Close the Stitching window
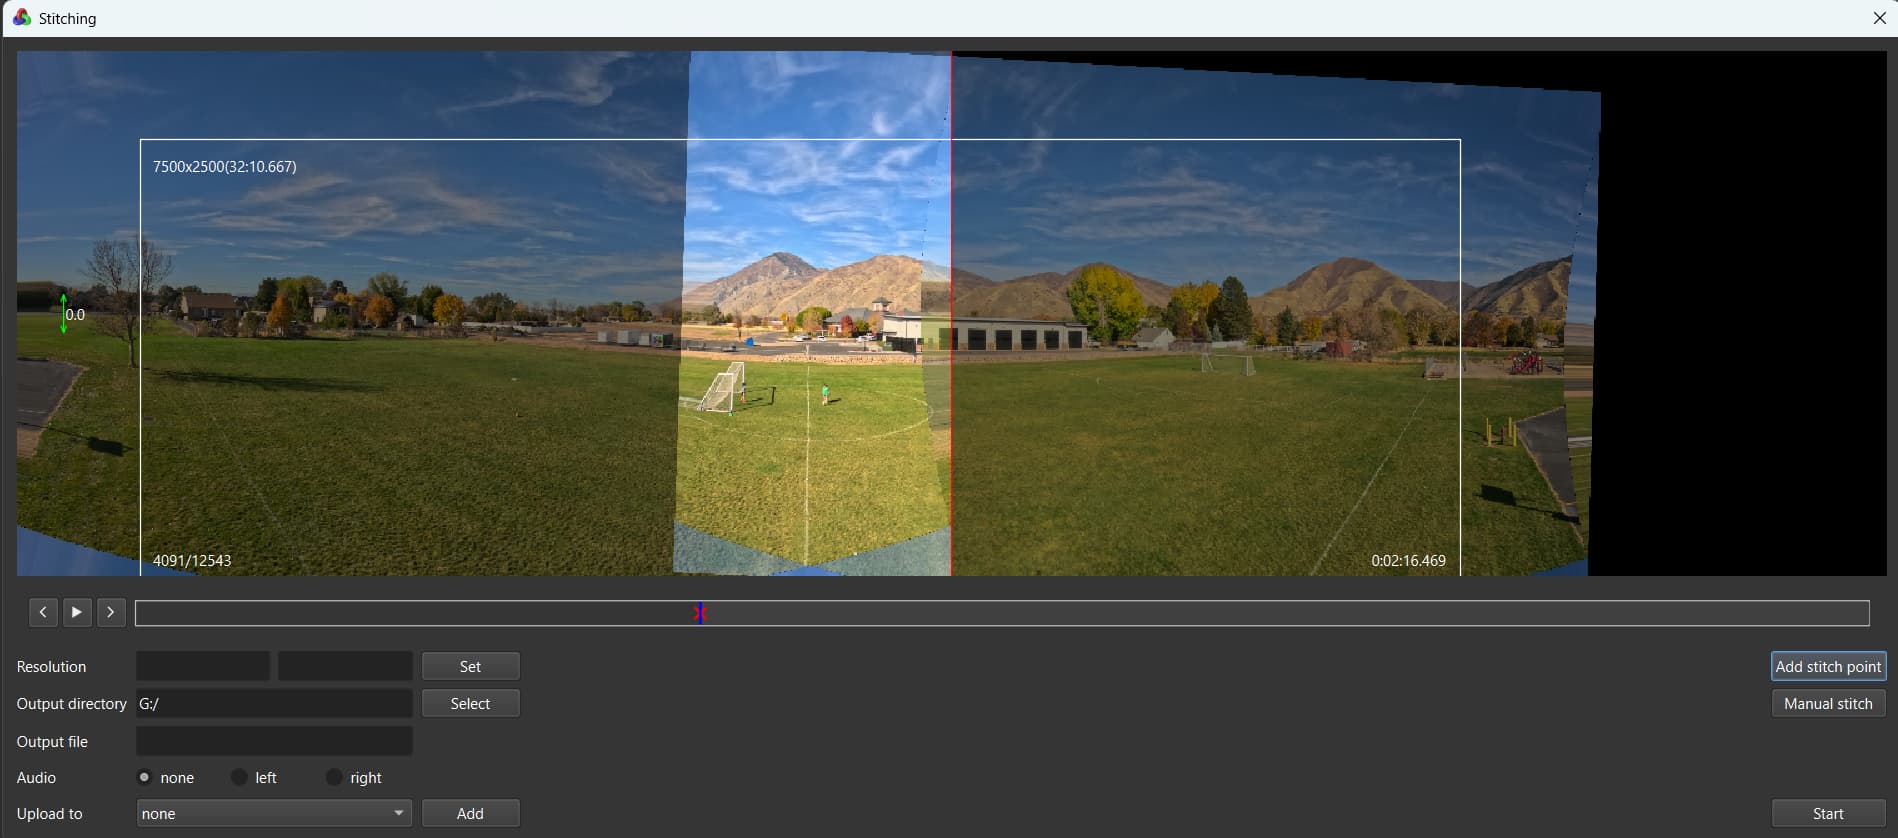This screenshot has width=1898, height=838. pos(1879,18)
